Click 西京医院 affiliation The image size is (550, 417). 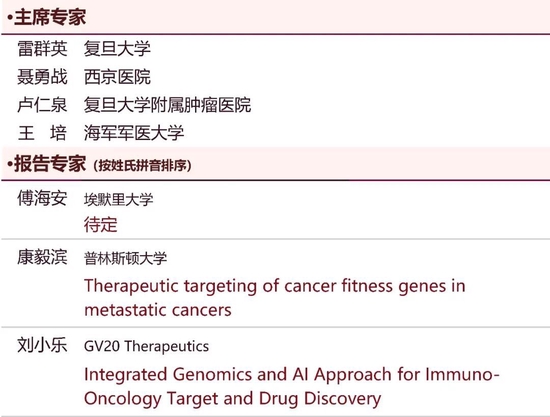[117, 77]
